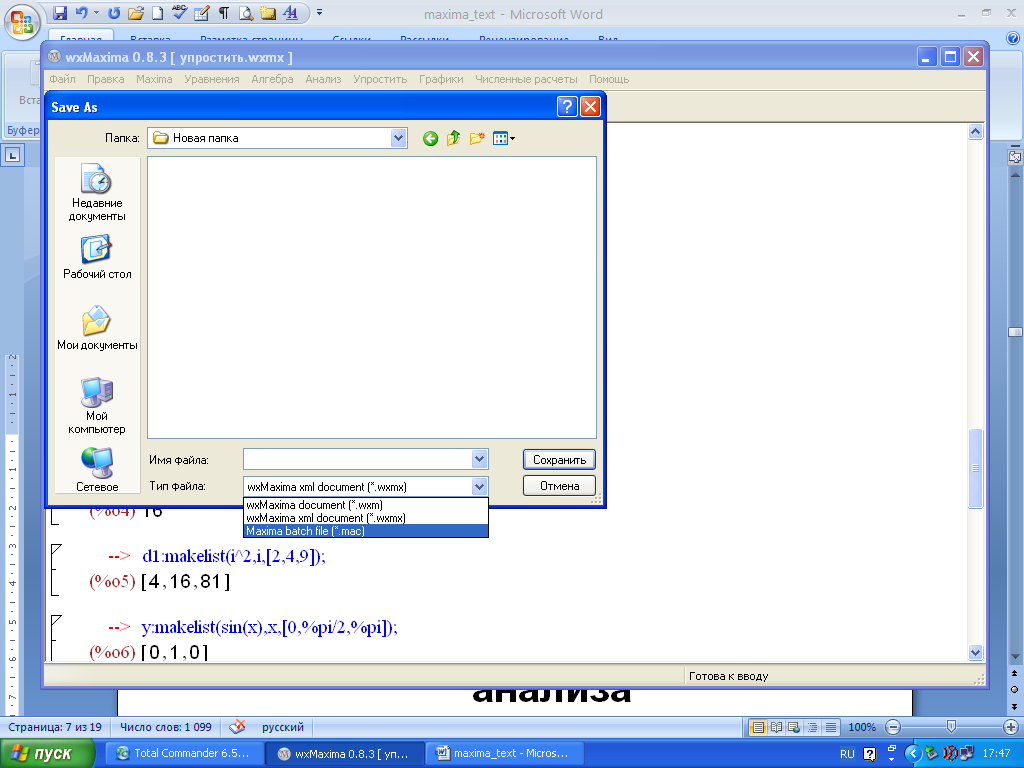
Task: Toggle paragraph marks icon in Word toolbar
Action: pyautogui.click(x=223, y=12)
